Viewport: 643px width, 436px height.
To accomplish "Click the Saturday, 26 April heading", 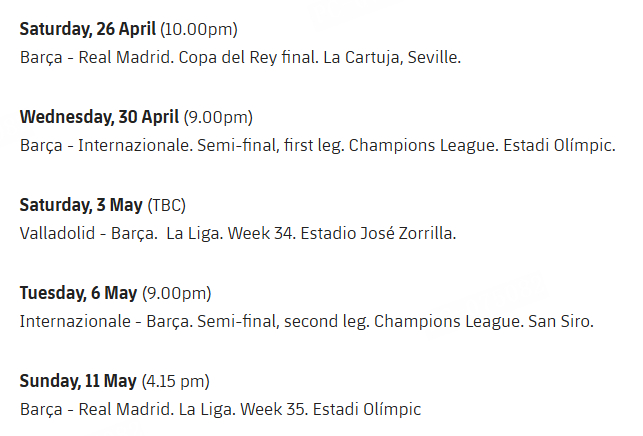I will pyautogui.click(x=87, y=29).
